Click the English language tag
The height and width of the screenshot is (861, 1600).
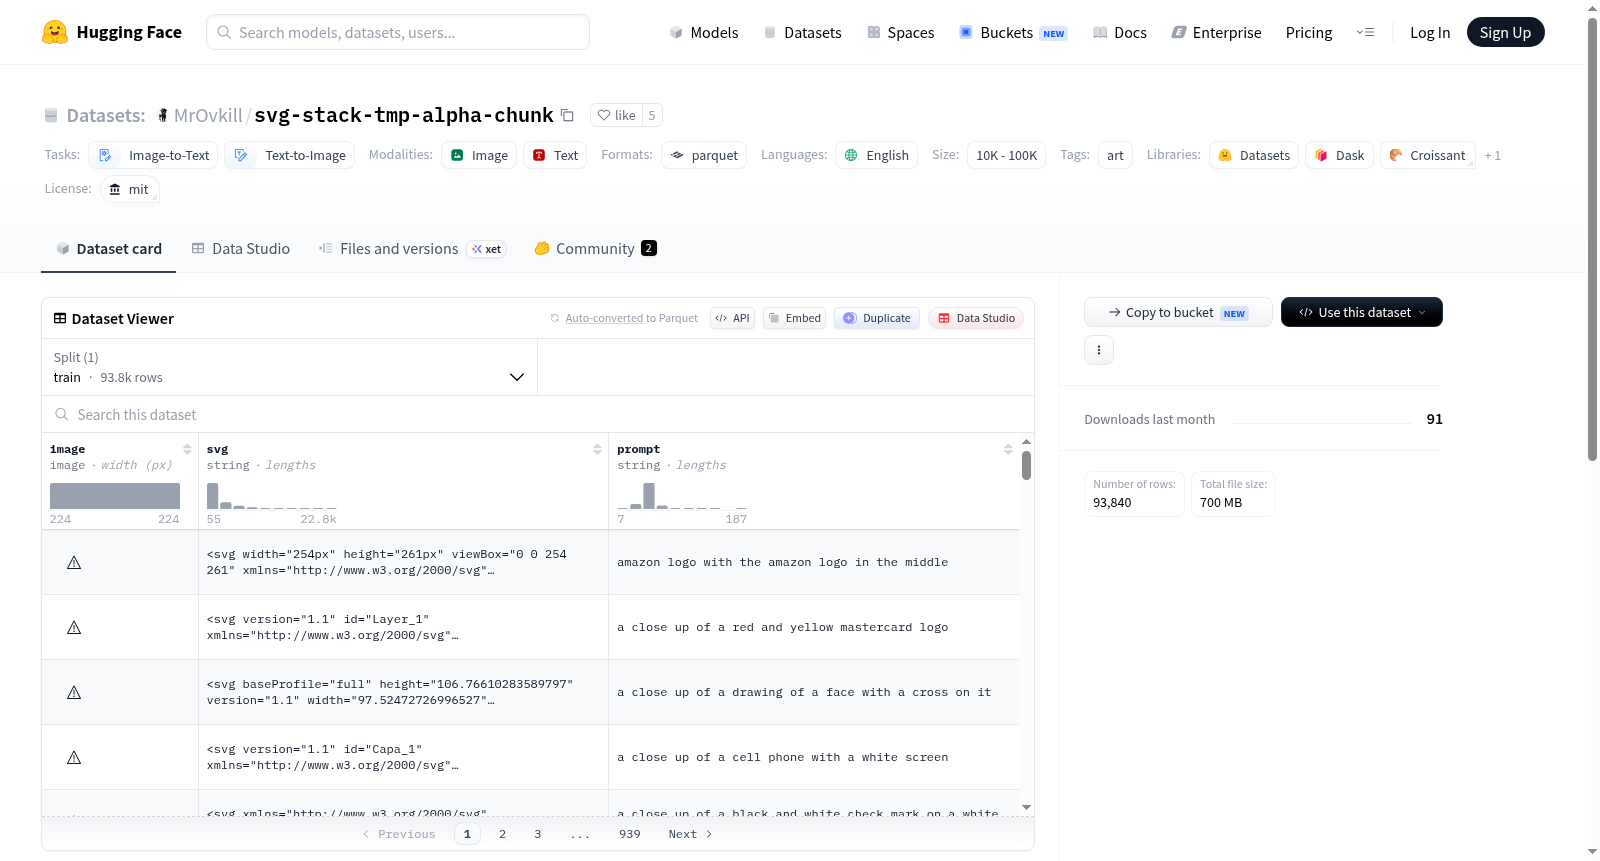877,155
